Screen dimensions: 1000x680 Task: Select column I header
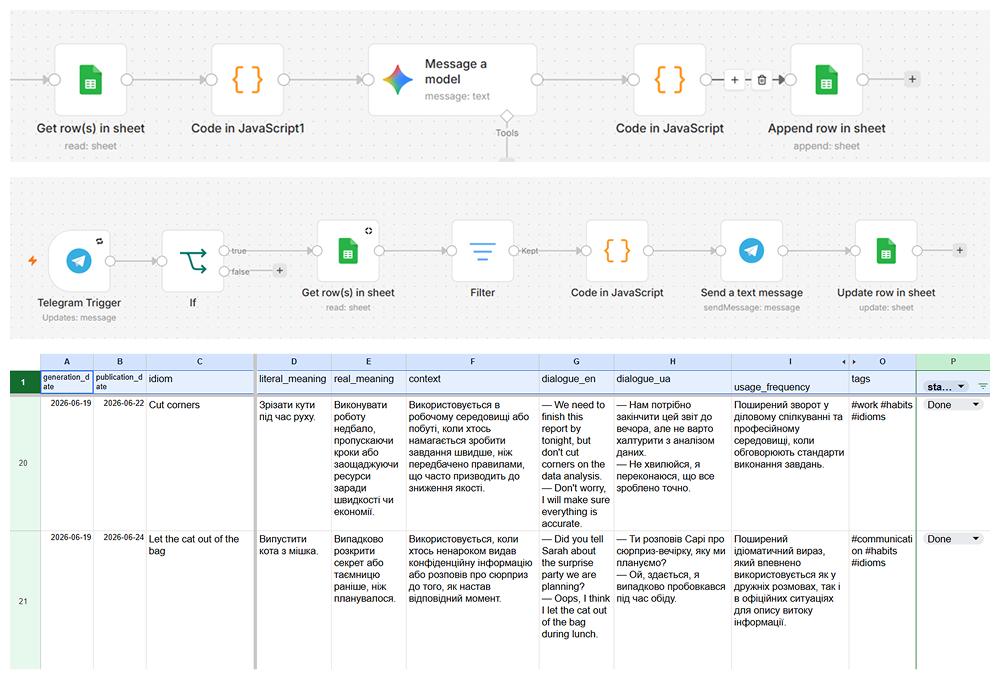point(790,362)
